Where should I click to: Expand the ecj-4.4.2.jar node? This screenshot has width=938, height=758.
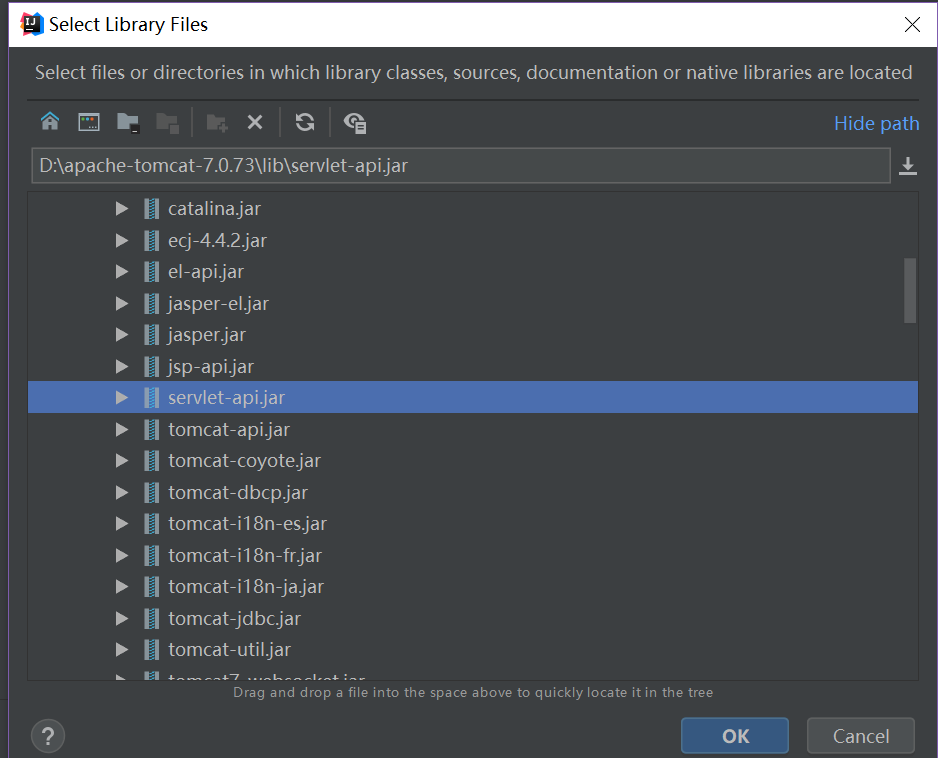[122, 241]
